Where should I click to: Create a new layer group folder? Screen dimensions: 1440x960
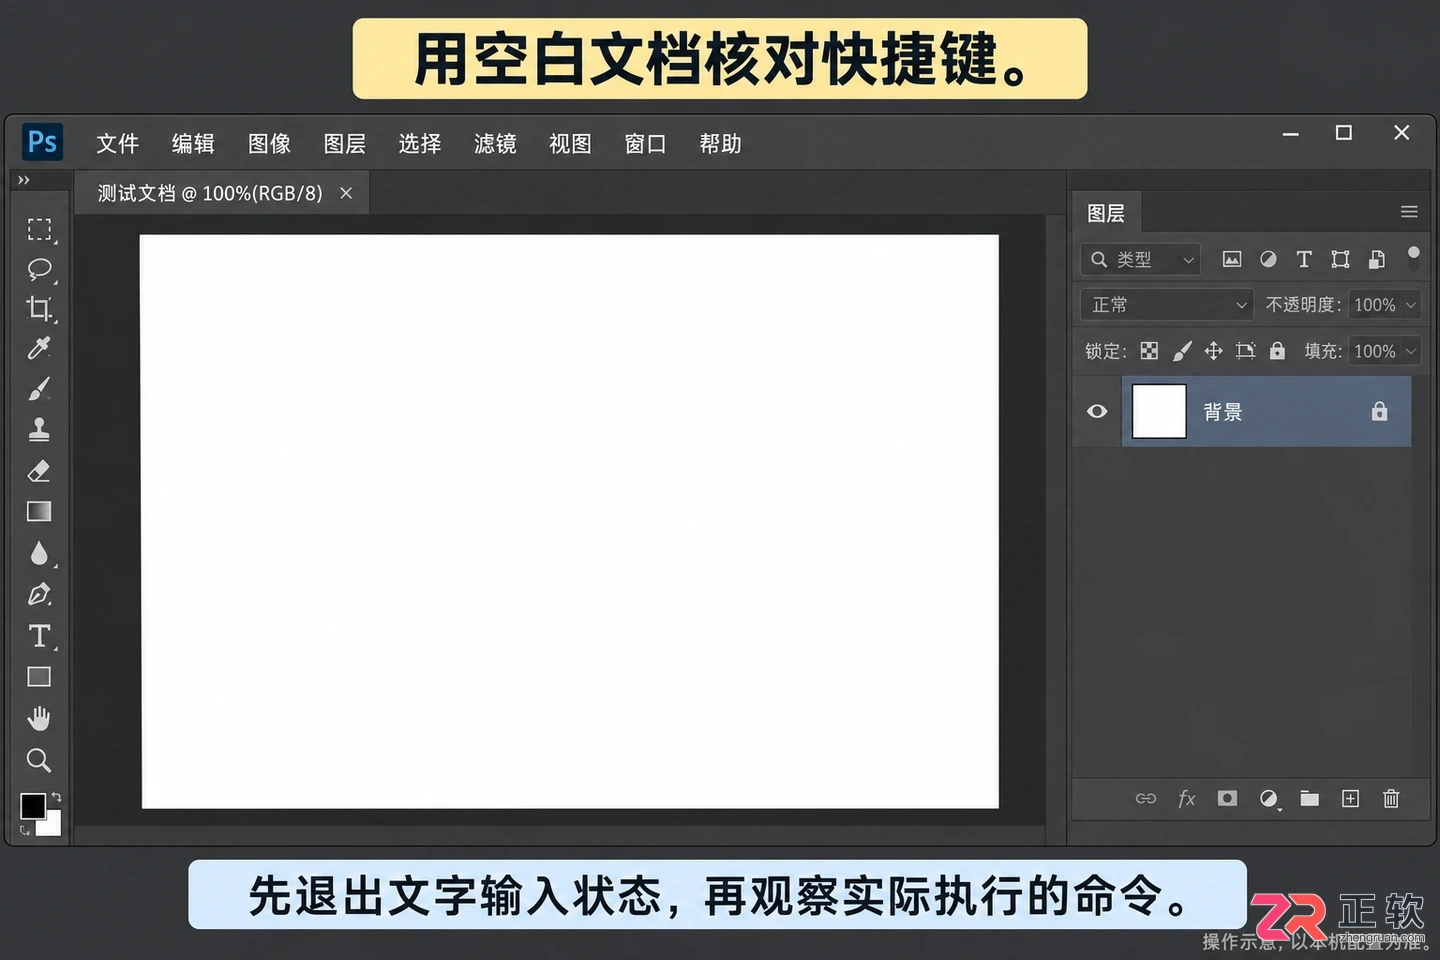[1309, 798]
